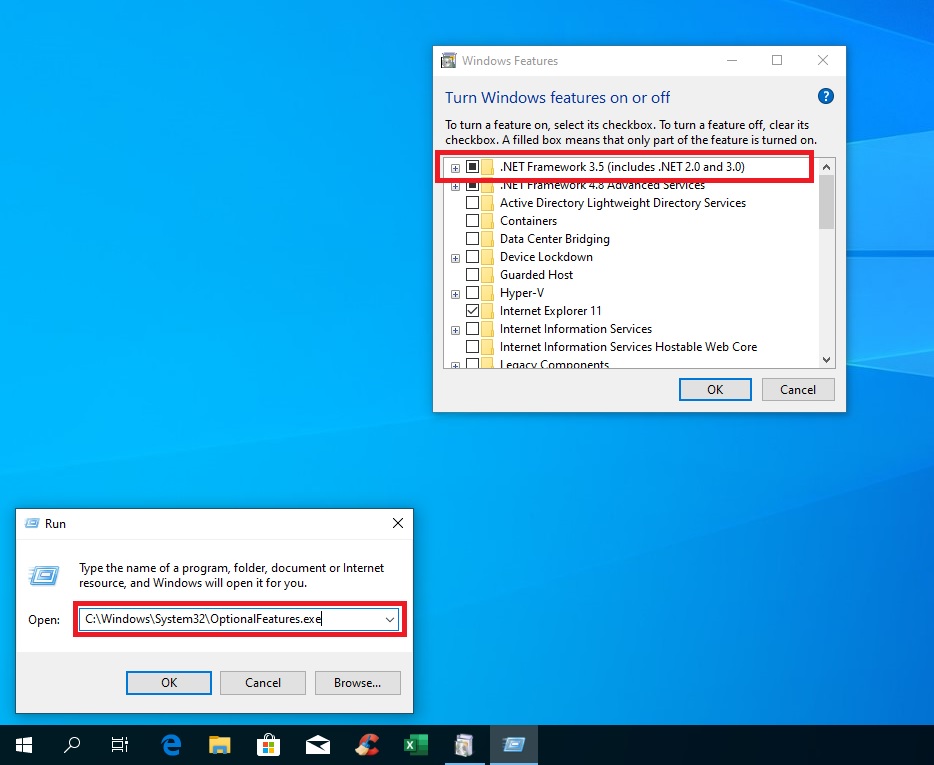Viewport: 934px width, 765px height.
Task: Click OK in Windows Features dialog
Action: (x=715, y=390)
